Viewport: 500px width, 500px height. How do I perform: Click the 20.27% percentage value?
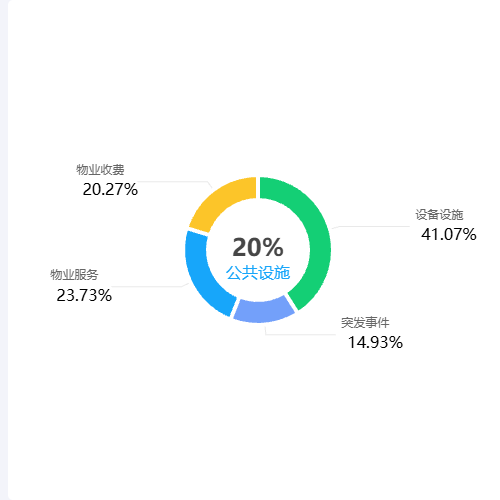click(110, 189)
